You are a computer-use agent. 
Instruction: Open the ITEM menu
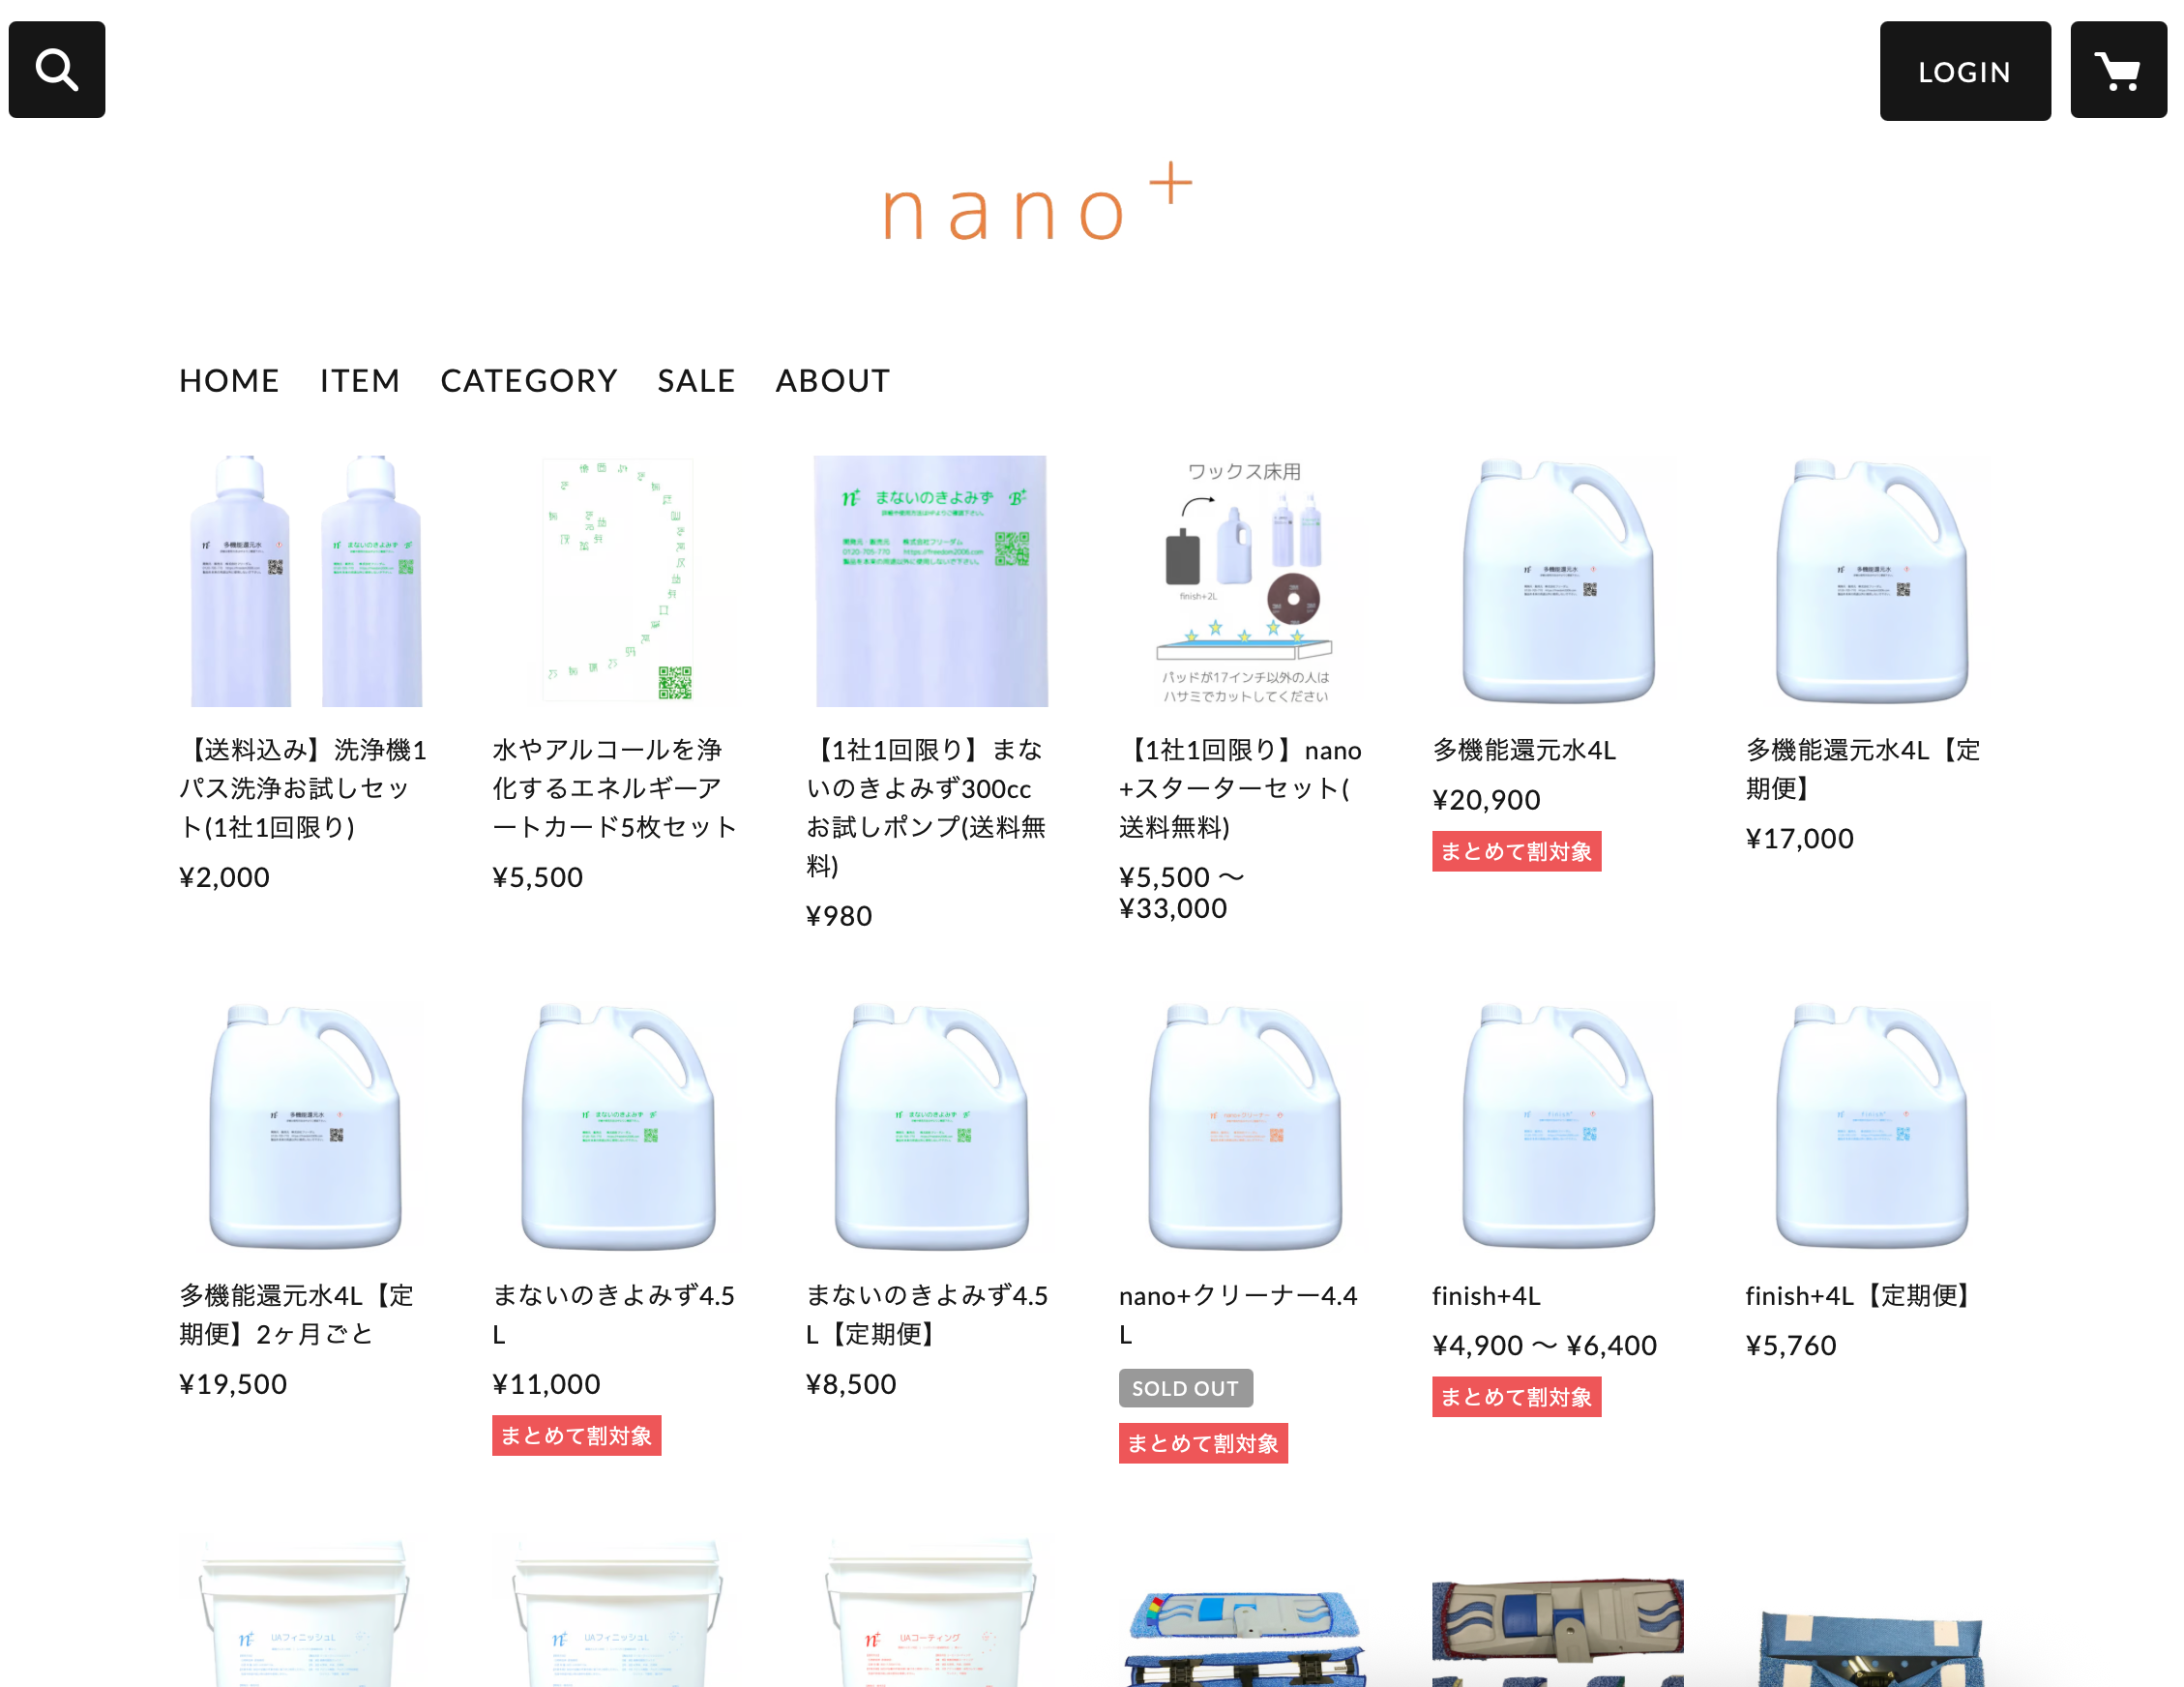pyautogui.click(x=360, y=380)
